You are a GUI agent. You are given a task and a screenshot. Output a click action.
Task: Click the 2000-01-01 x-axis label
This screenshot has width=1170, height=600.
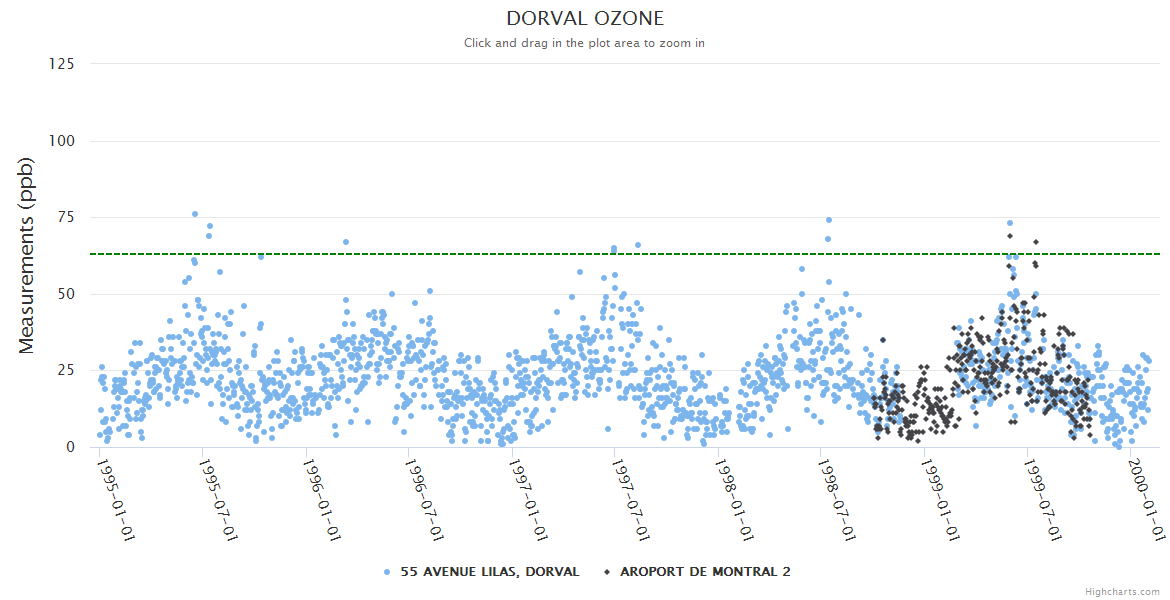[x=1146, y=498]
